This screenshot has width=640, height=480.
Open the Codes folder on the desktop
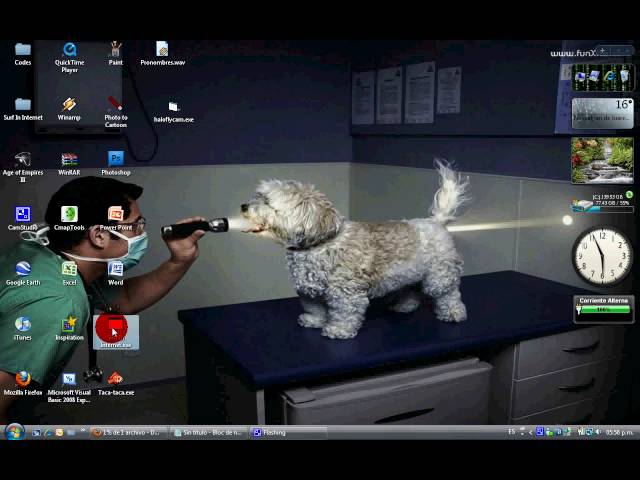pos(23,53)
